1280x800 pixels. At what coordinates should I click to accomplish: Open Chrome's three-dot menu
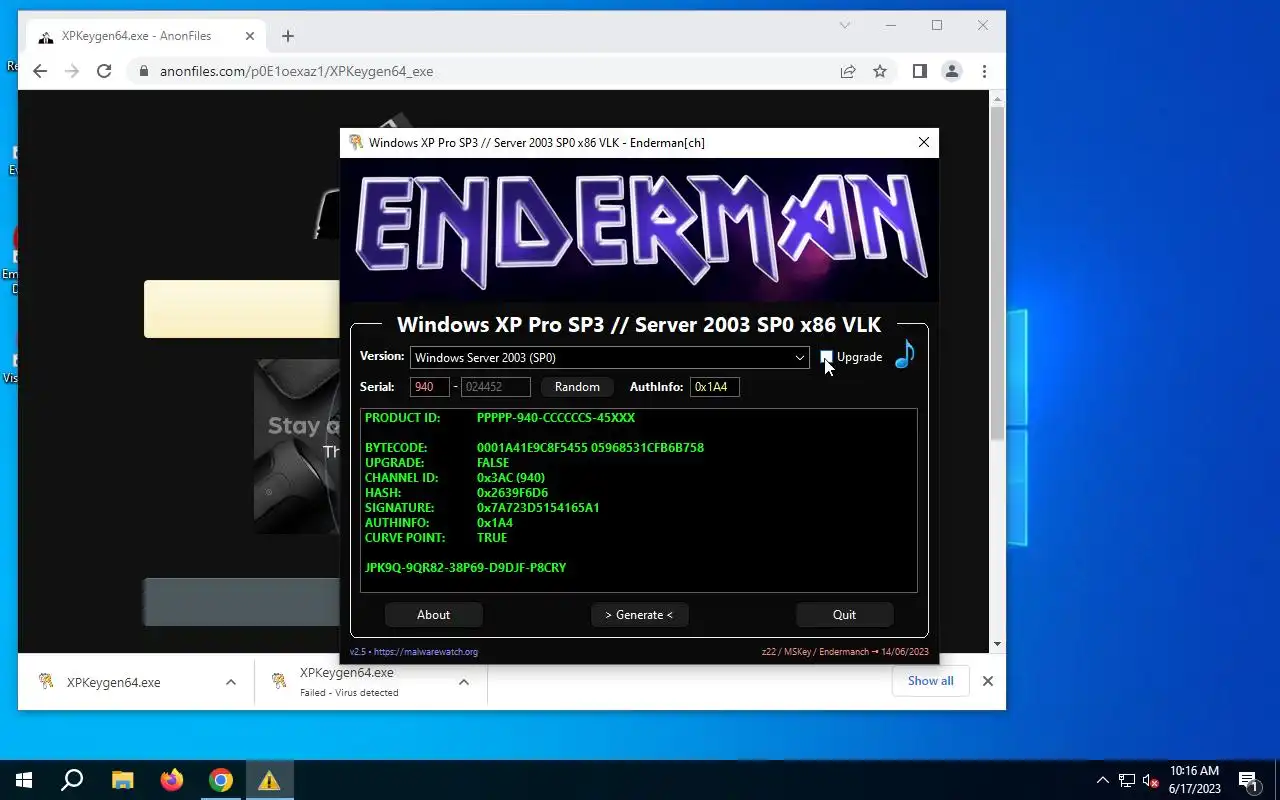click(x=984, y=71)
